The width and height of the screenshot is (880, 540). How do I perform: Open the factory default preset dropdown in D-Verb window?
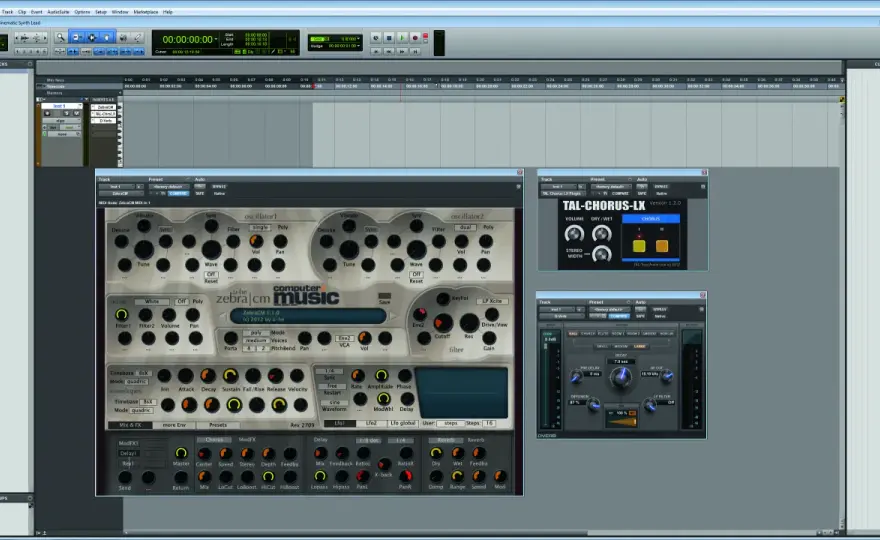pyautogui.click(x=609, y=309)
